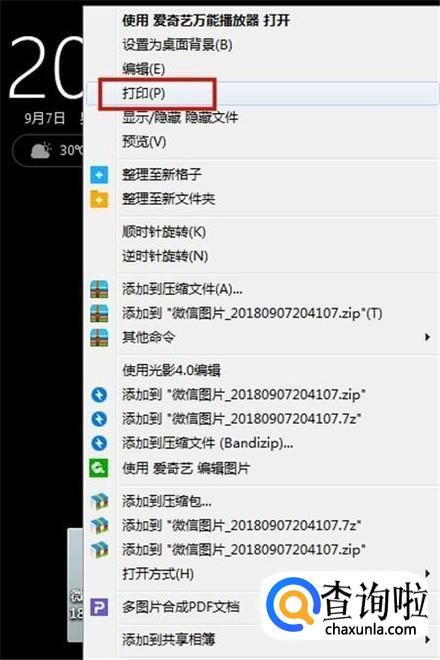
Task: Click the WinRAR icon beside 添加到压缩文件(A)...
Action: pos(99,290)
